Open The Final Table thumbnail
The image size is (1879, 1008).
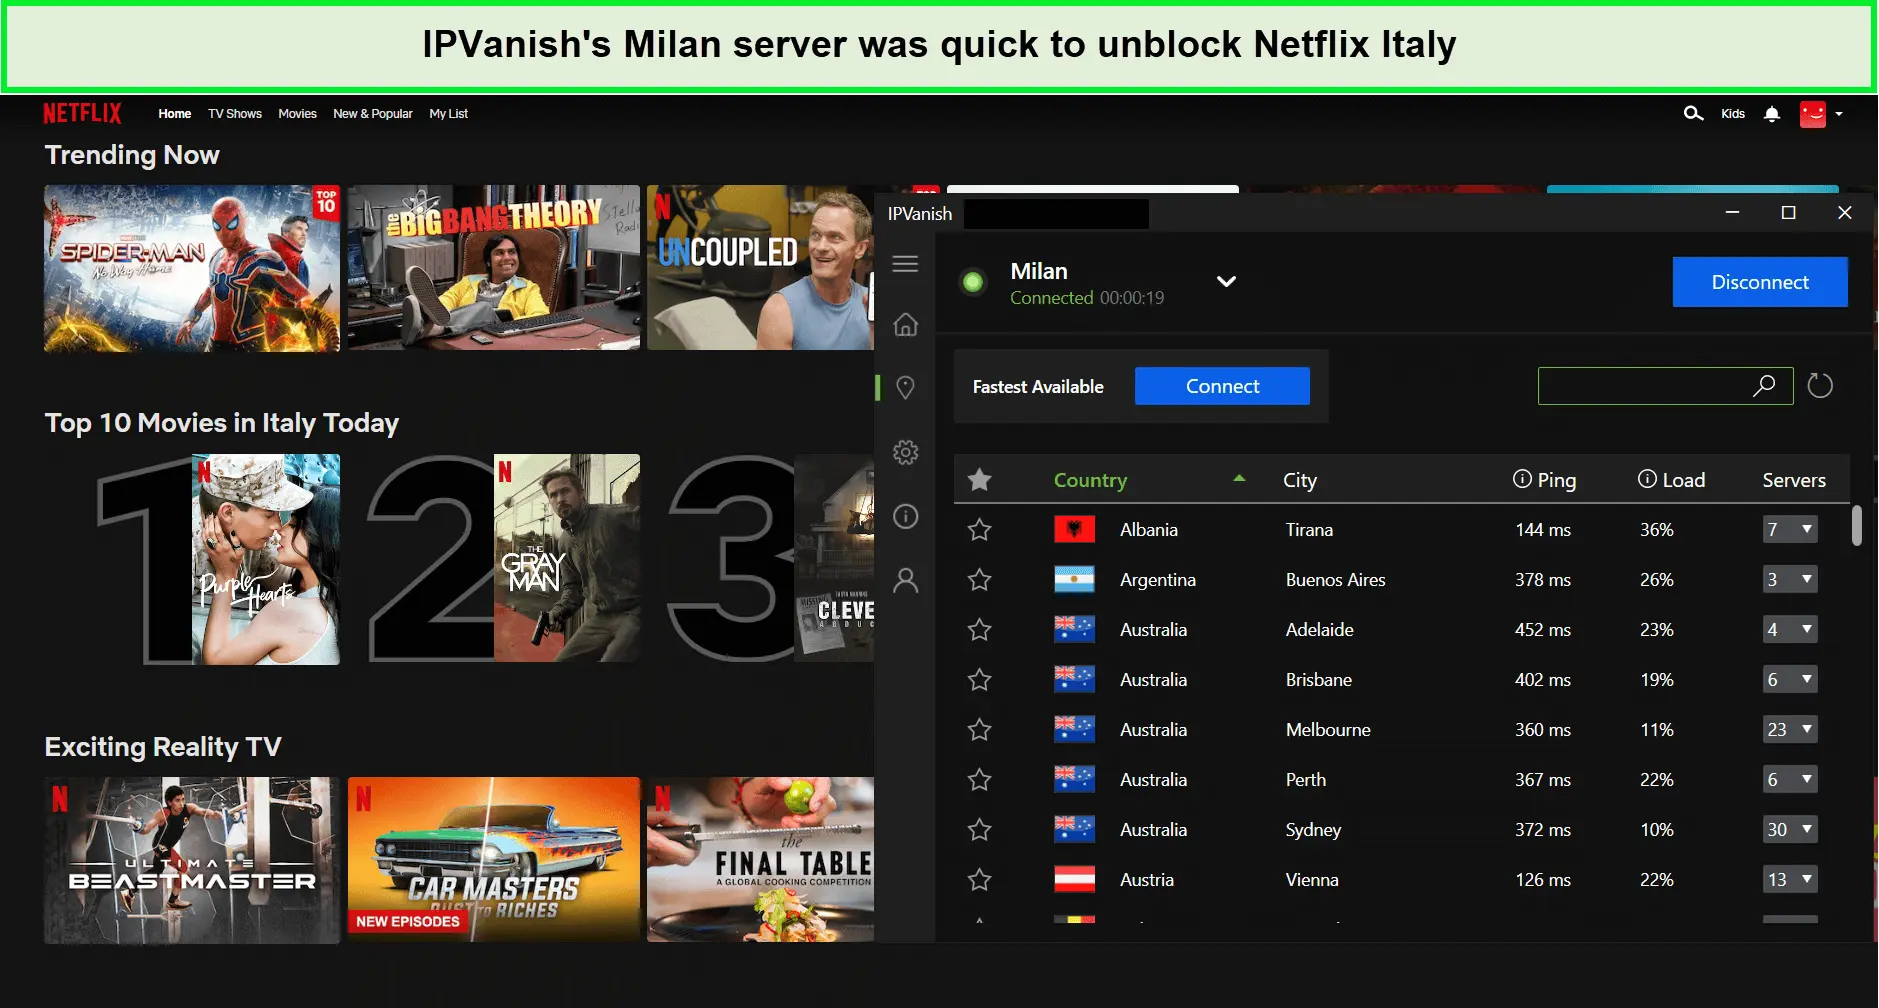click(760, 859)
